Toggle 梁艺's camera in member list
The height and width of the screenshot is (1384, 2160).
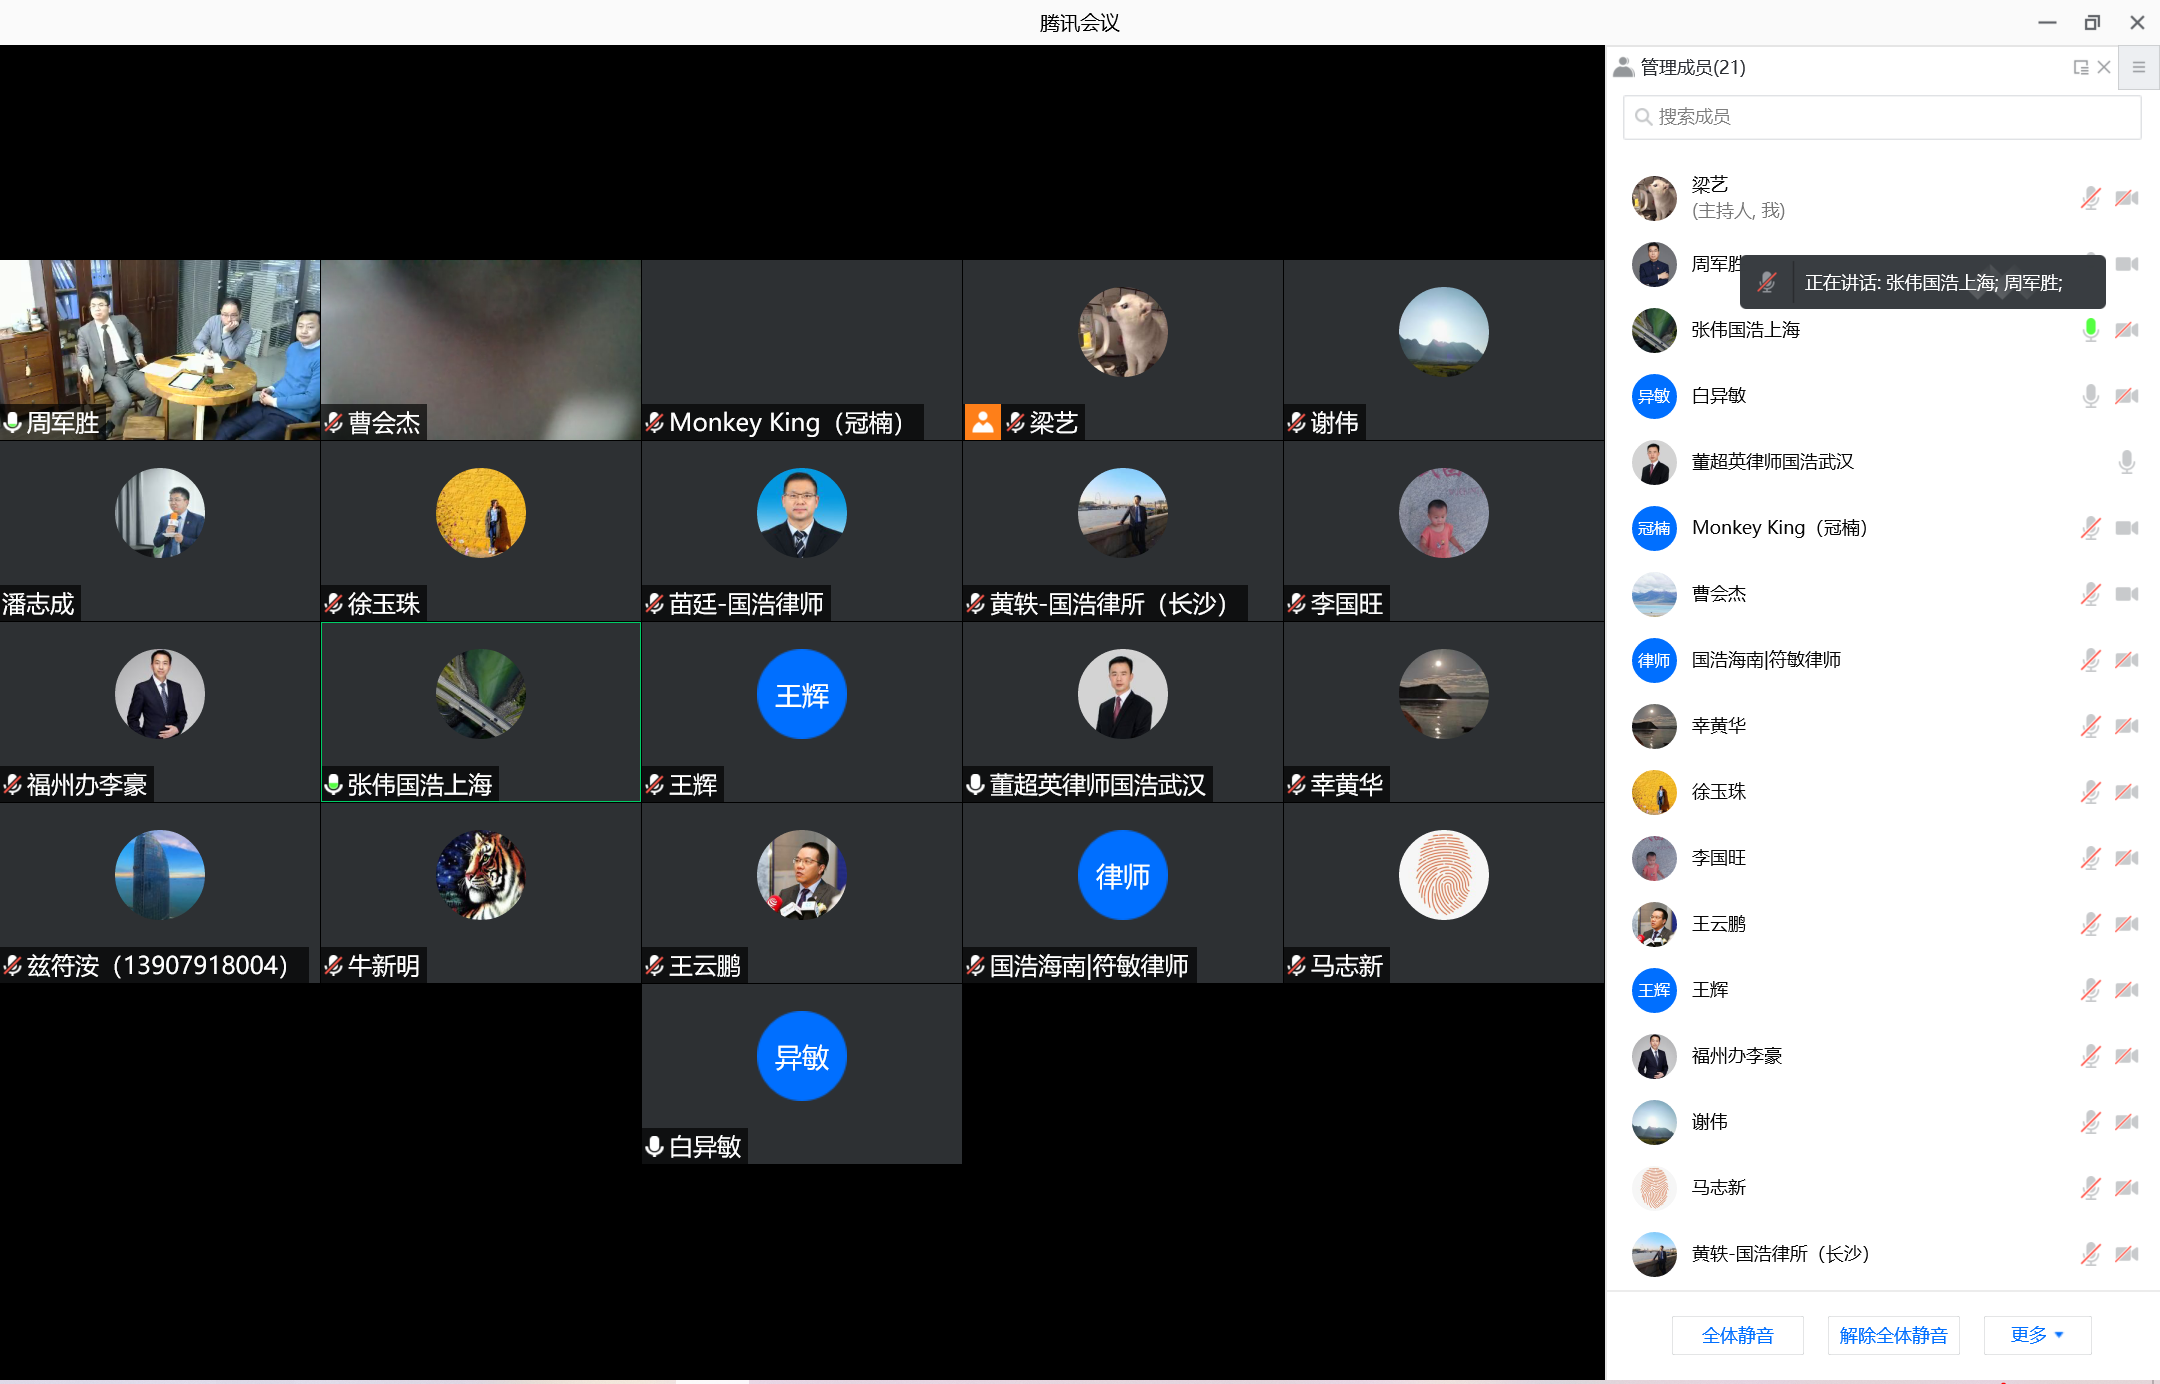pyautogui.click(x=2127, y=198)
